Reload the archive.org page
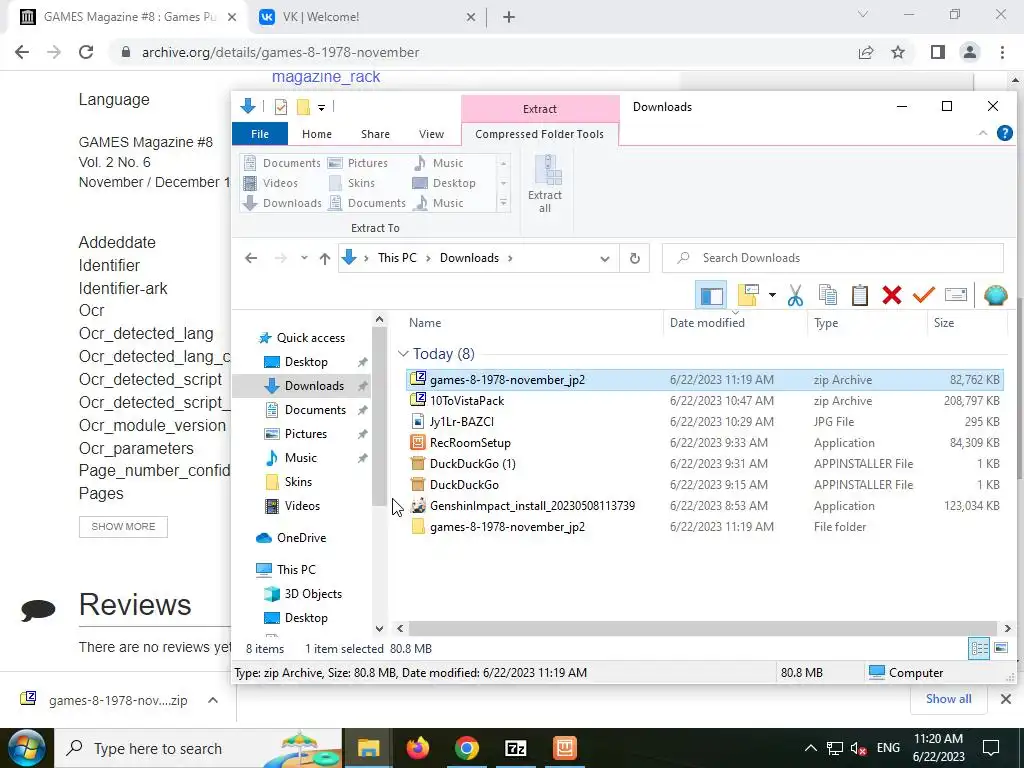Viewport: 1024px width, 768px height. tap(86, 52)
